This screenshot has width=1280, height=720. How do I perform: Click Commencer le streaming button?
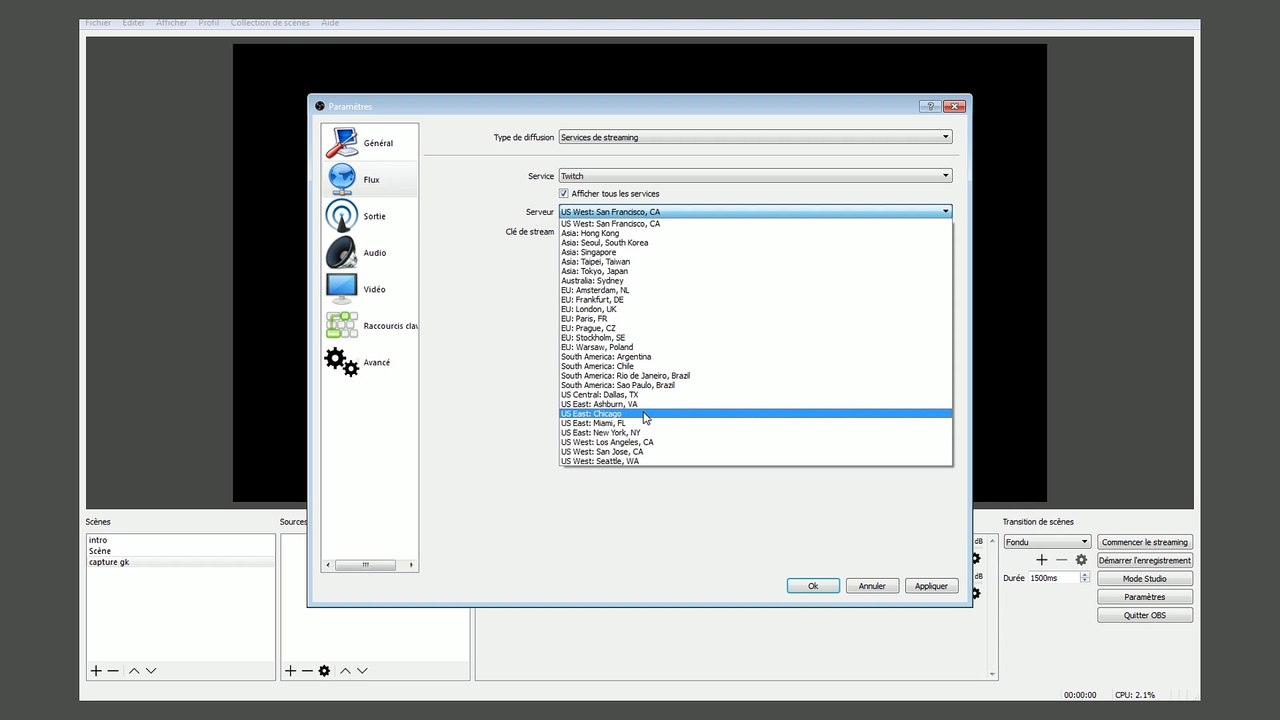(1145, 542)
